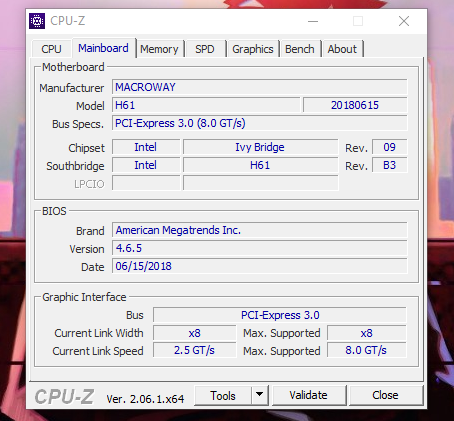The width and height of the screenshot is (454, 421).
Task: Select the Bus Specs PCI-Express field
Action: (260, 123)
